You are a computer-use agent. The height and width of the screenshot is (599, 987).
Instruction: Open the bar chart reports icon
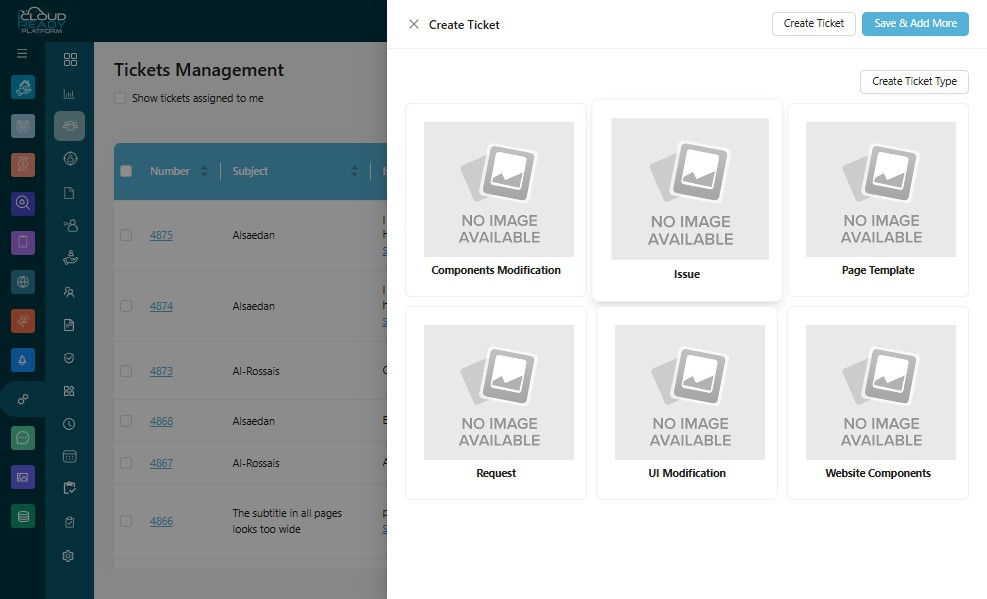(x=69, y=94)
